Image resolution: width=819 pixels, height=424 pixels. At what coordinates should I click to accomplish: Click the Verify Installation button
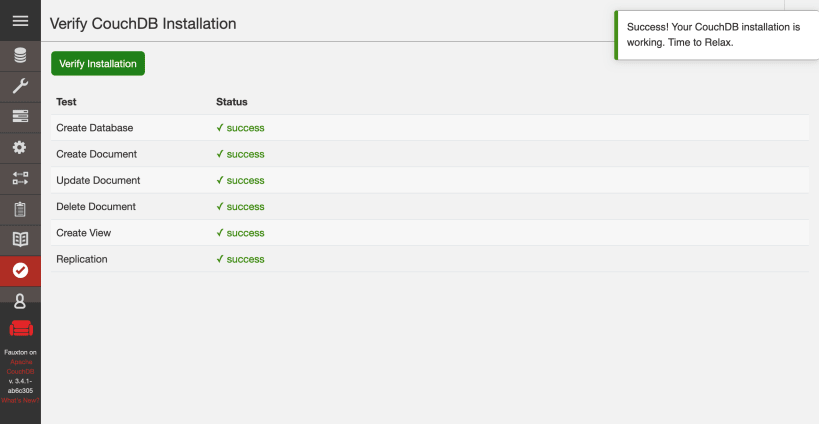98,64
